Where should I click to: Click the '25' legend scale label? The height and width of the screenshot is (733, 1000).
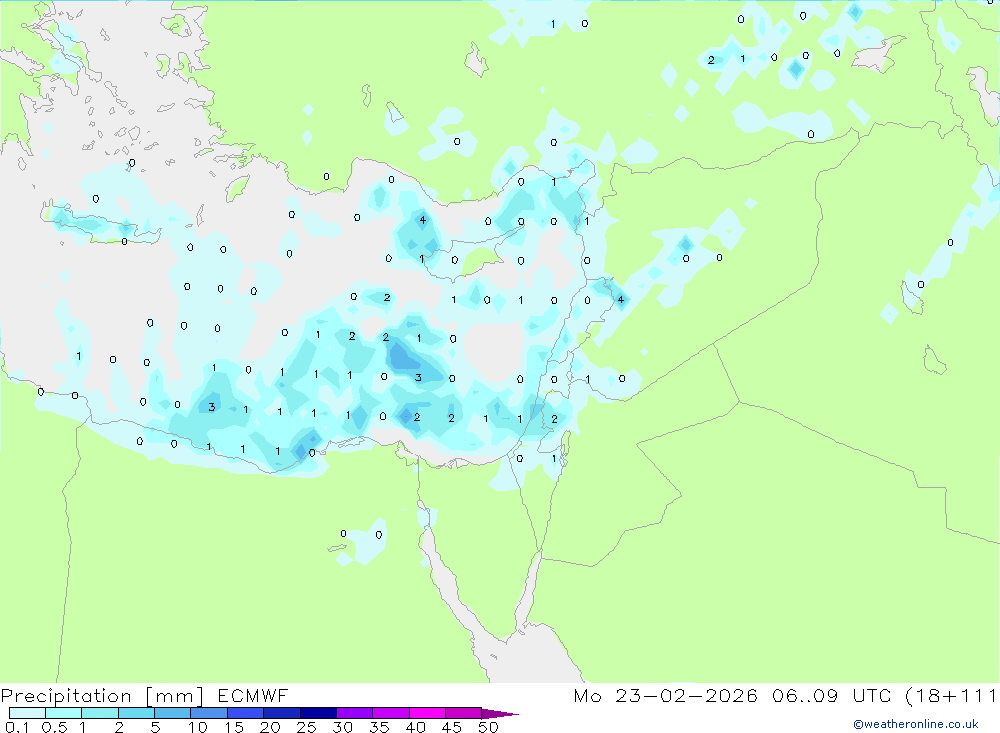(x=306, y=727)
